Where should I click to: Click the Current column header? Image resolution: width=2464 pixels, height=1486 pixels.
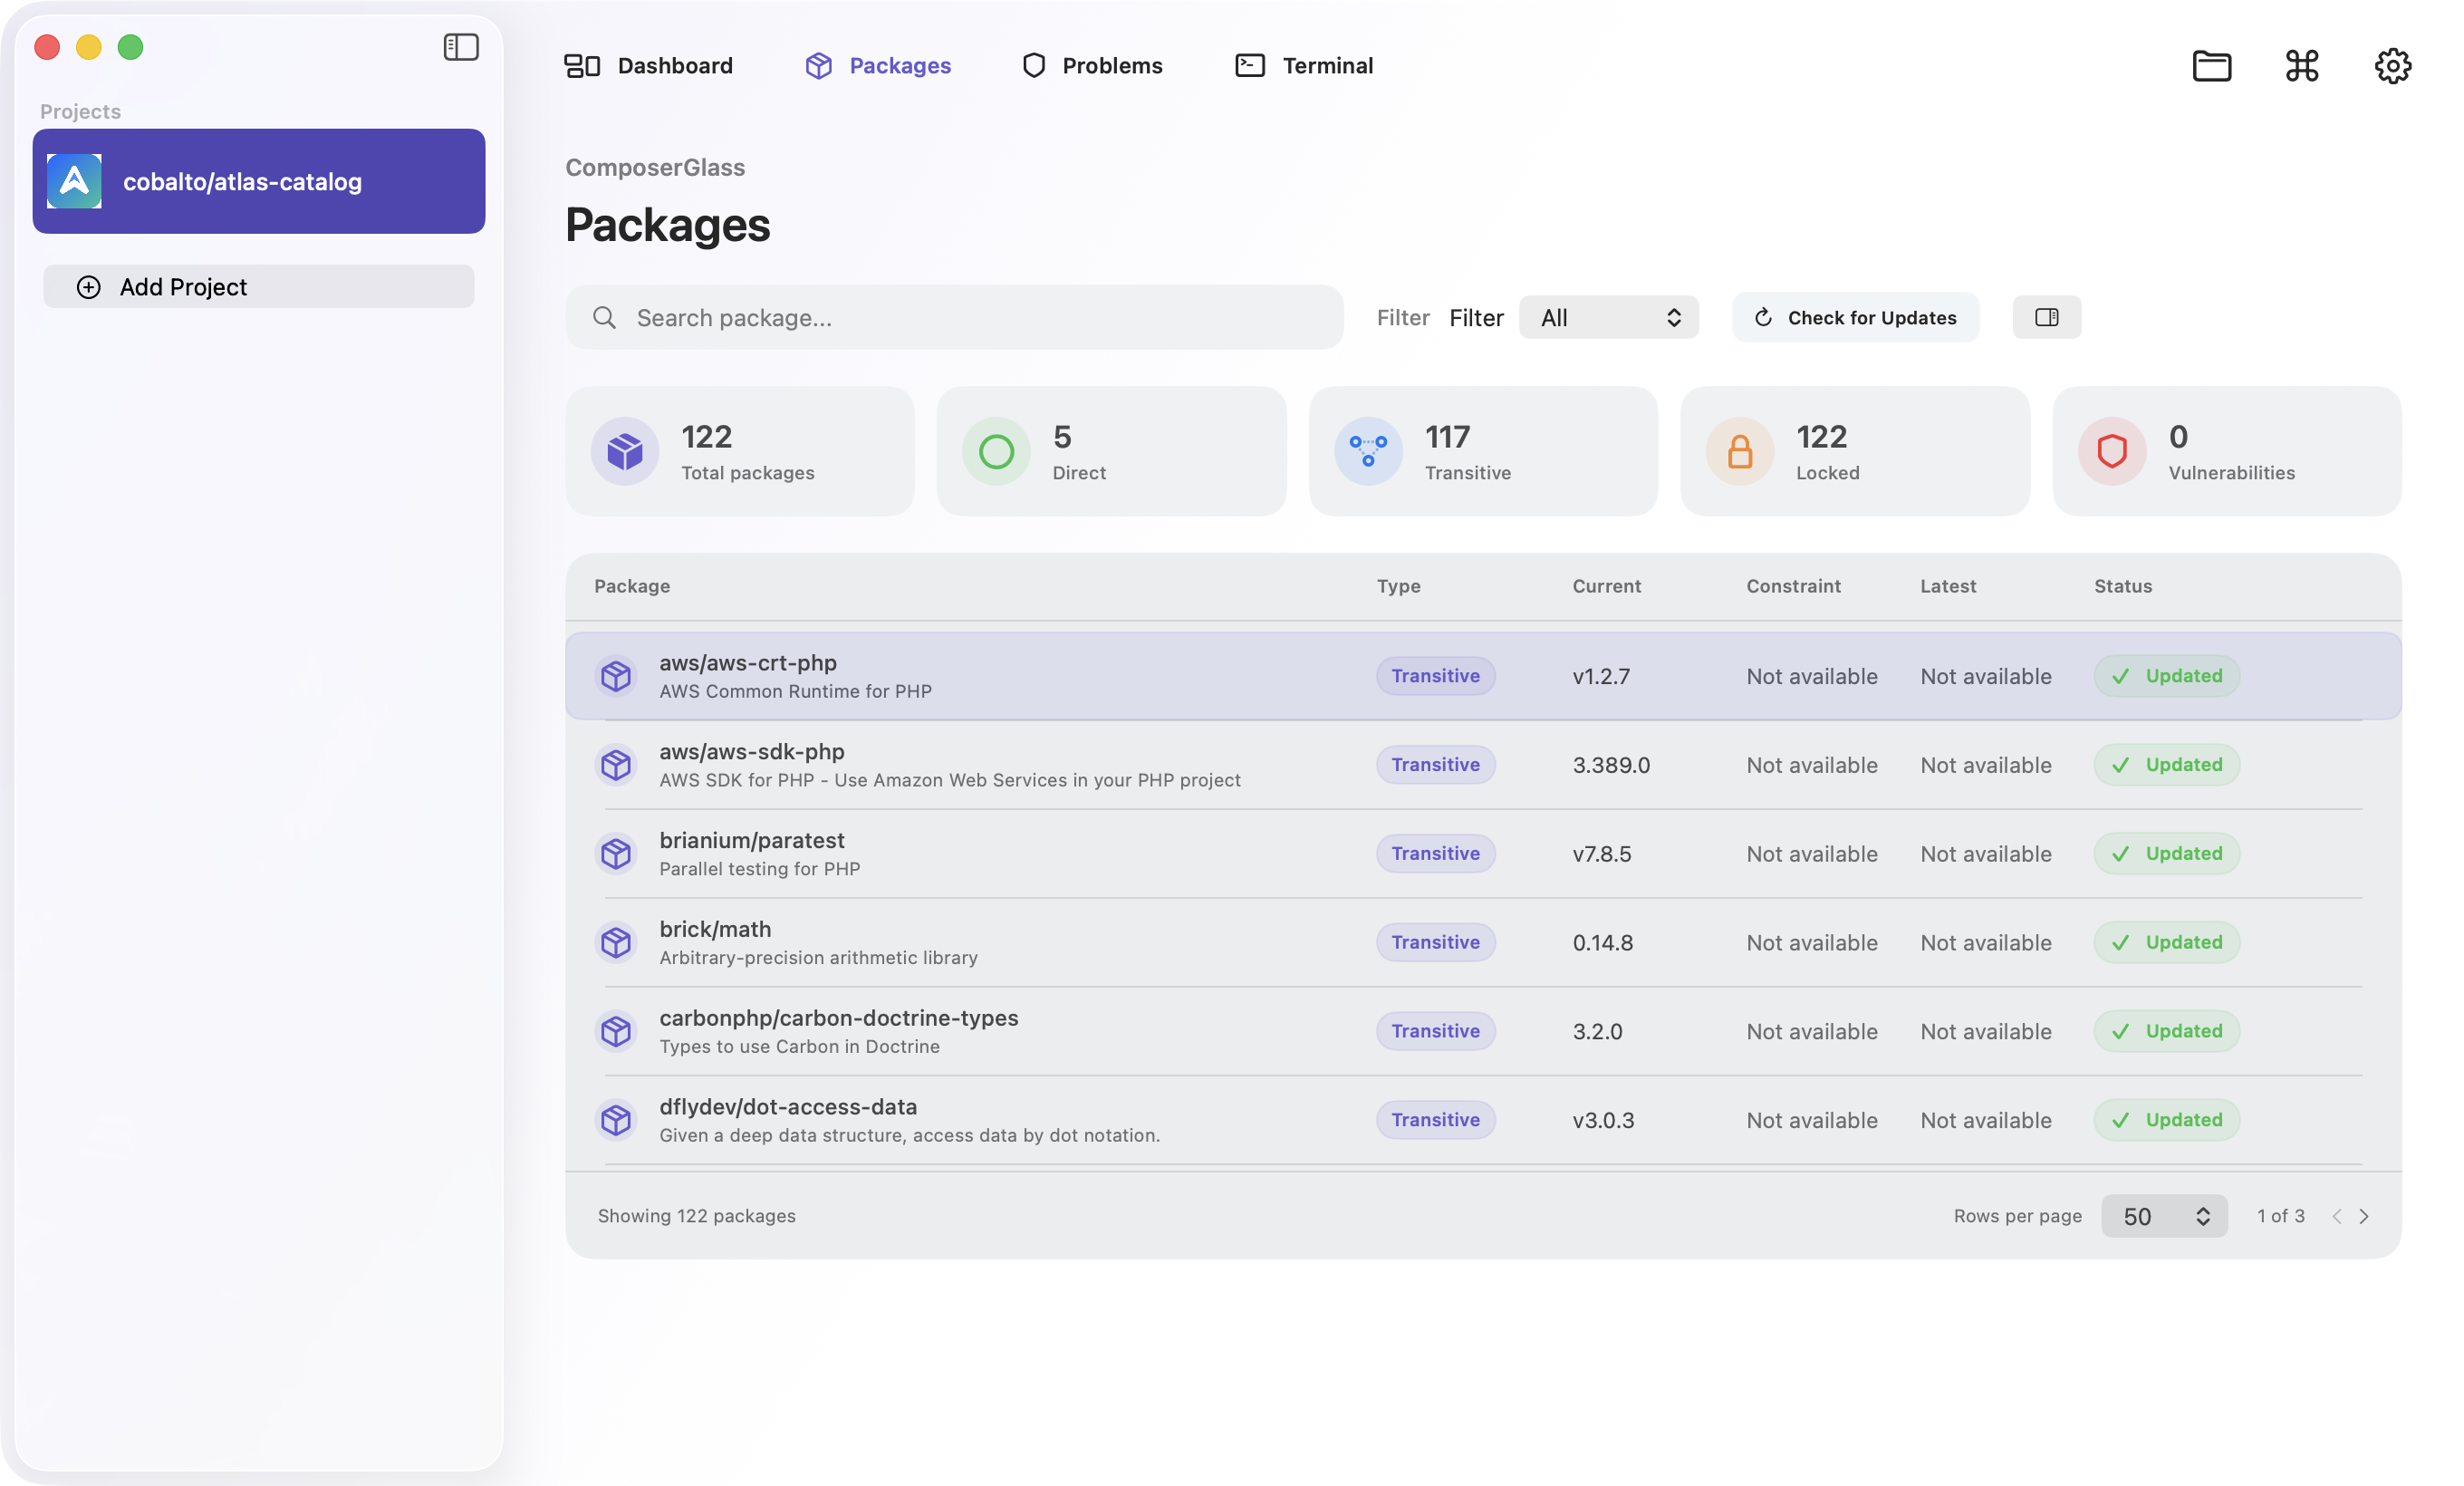tap(1606, 586)
